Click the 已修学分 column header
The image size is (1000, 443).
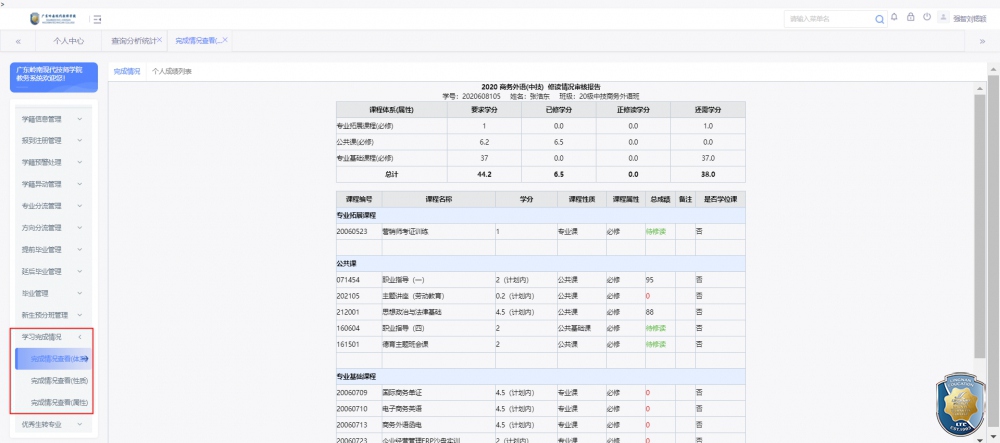(x=559, y=110)
